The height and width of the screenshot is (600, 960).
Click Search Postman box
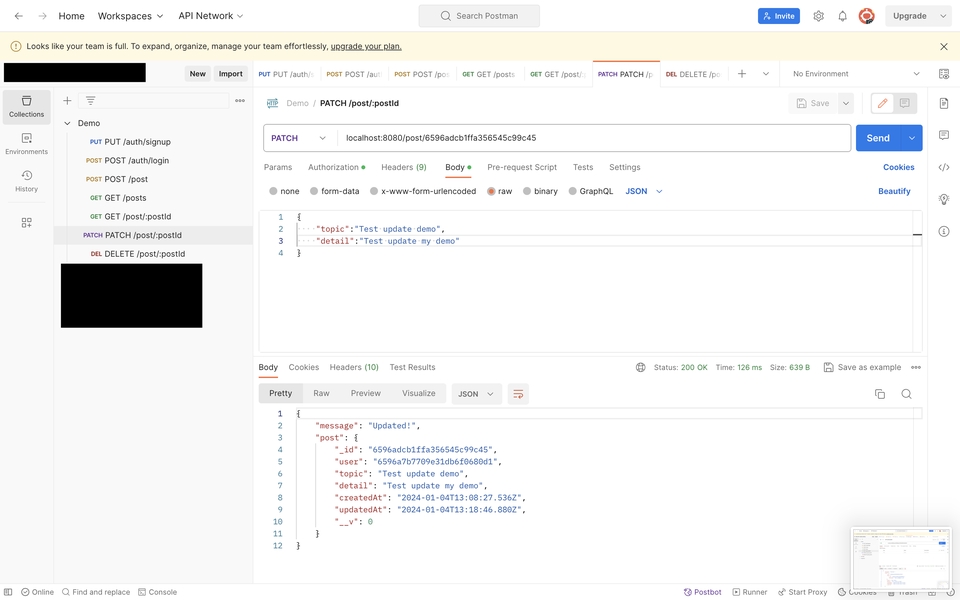479,16
